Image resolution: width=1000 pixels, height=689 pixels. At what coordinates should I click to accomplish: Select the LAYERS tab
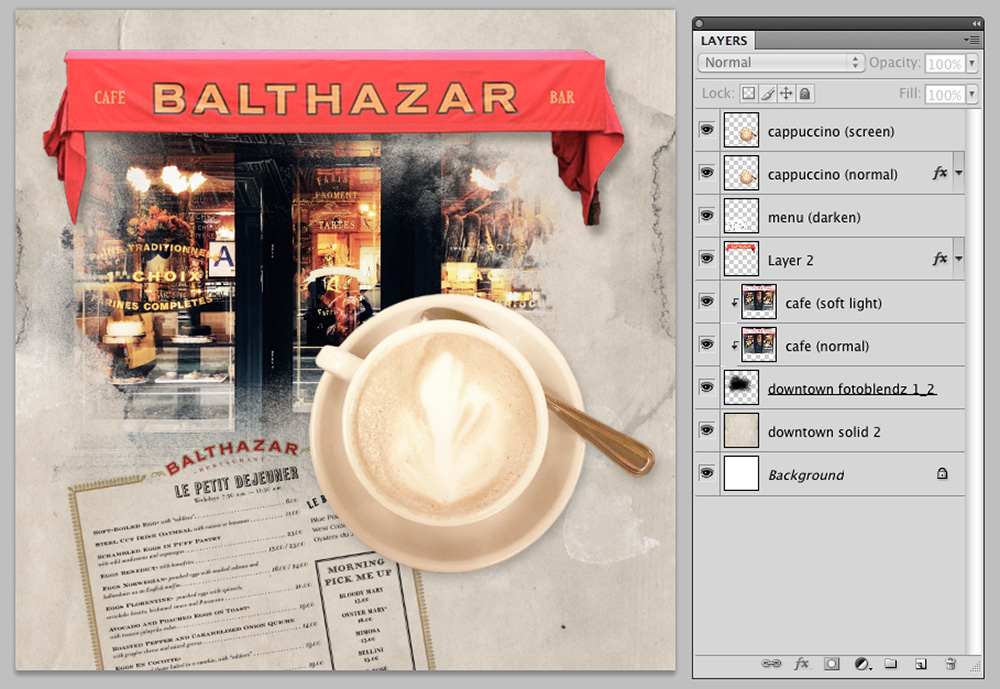724,40
